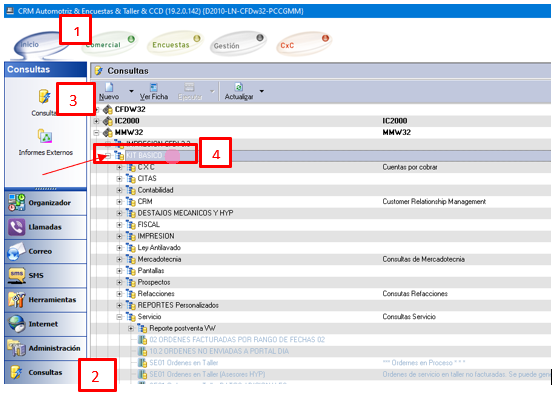Expand REPORTES Personalizados folder
This screenshot has width=556, height=393.
click(x=119, y=305)
